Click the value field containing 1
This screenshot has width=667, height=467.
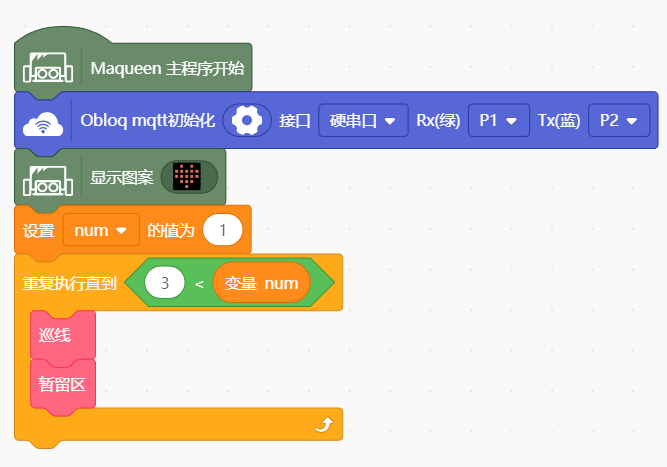pos(222,230)
